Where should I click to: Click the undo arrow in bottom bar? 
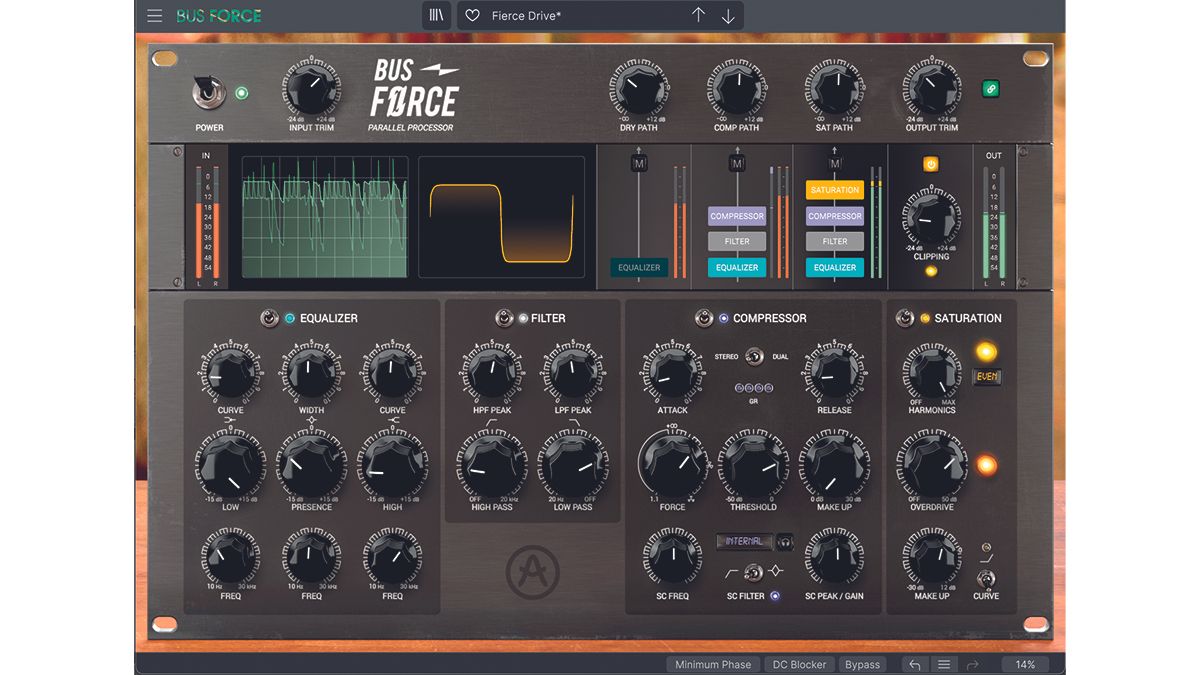914,664
